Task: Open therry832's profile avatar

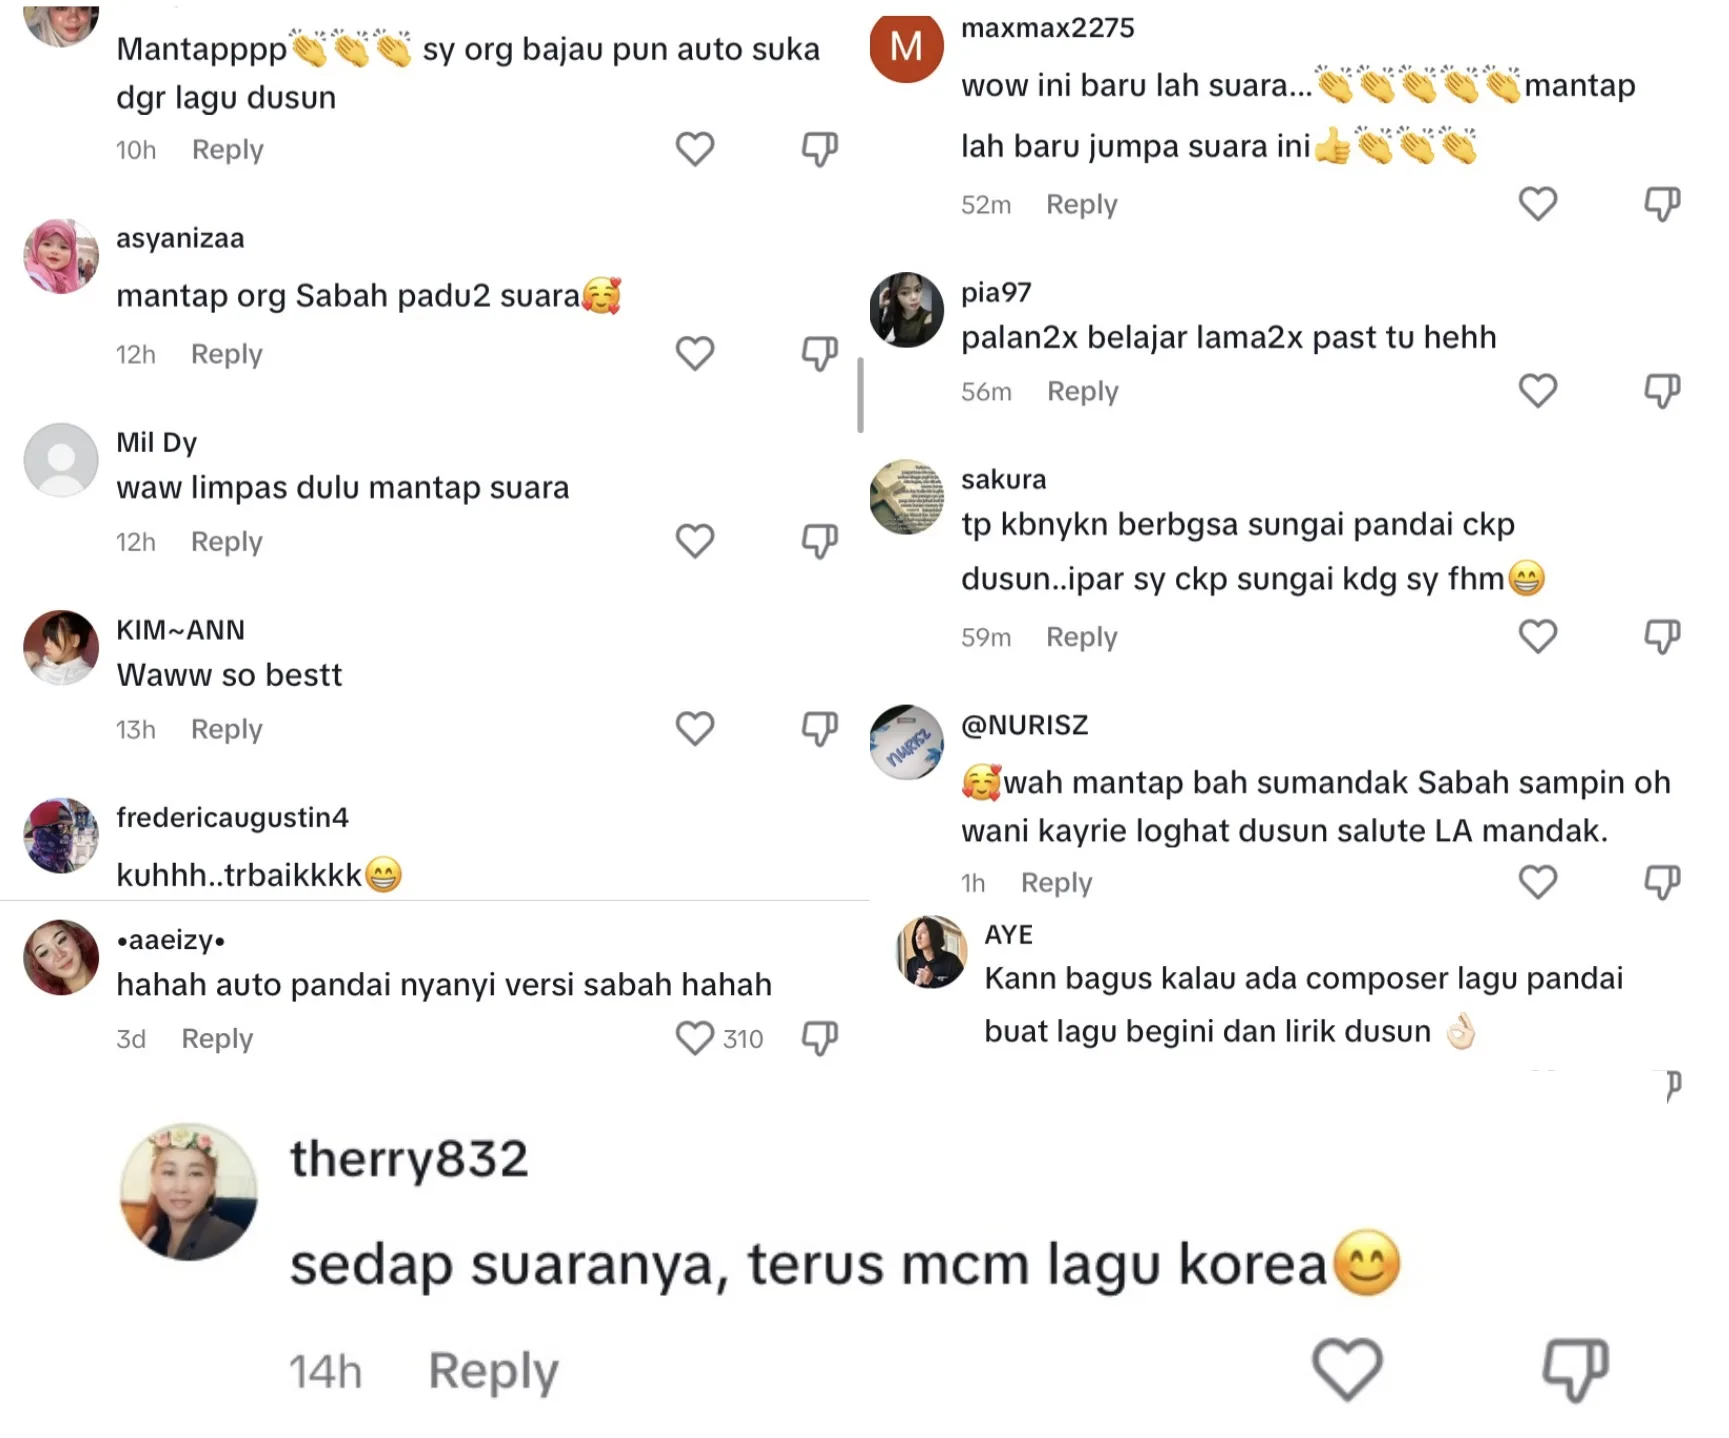Action: (x=188, y=1190)
